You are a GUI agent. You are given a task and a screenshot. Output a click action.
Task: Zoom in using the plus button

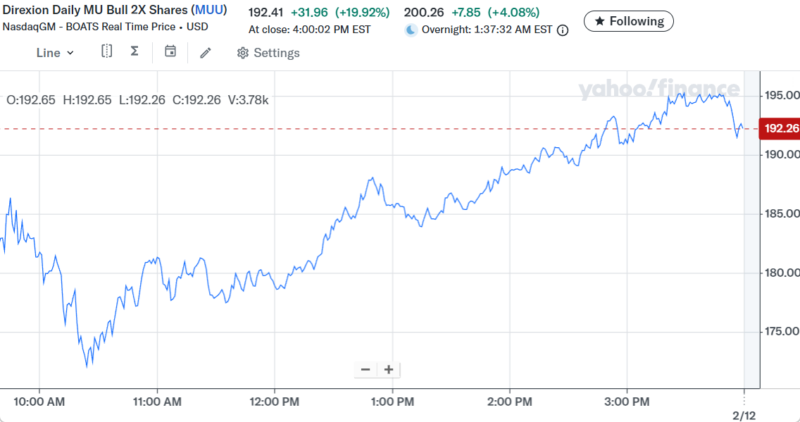pos(389,369)
